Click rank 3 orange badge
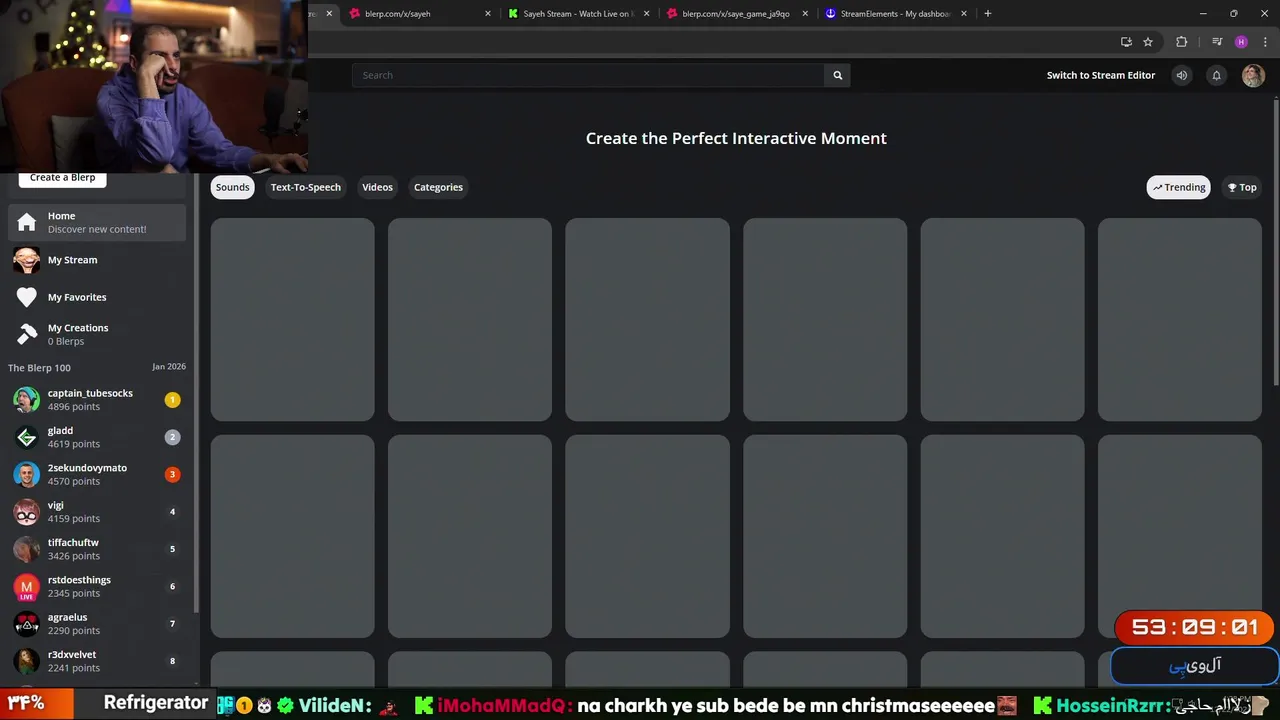 172,474
